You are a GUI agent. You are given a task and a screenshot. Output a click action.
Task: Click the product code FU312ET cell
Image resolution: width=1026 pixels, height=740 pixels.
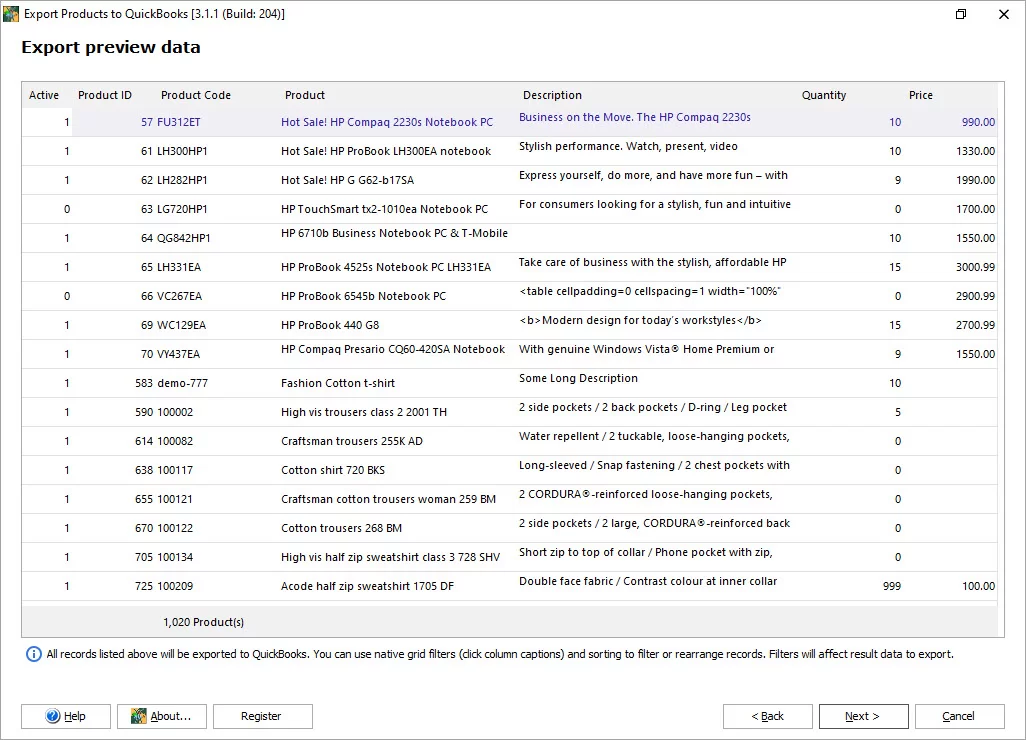[x=179, y=122]
